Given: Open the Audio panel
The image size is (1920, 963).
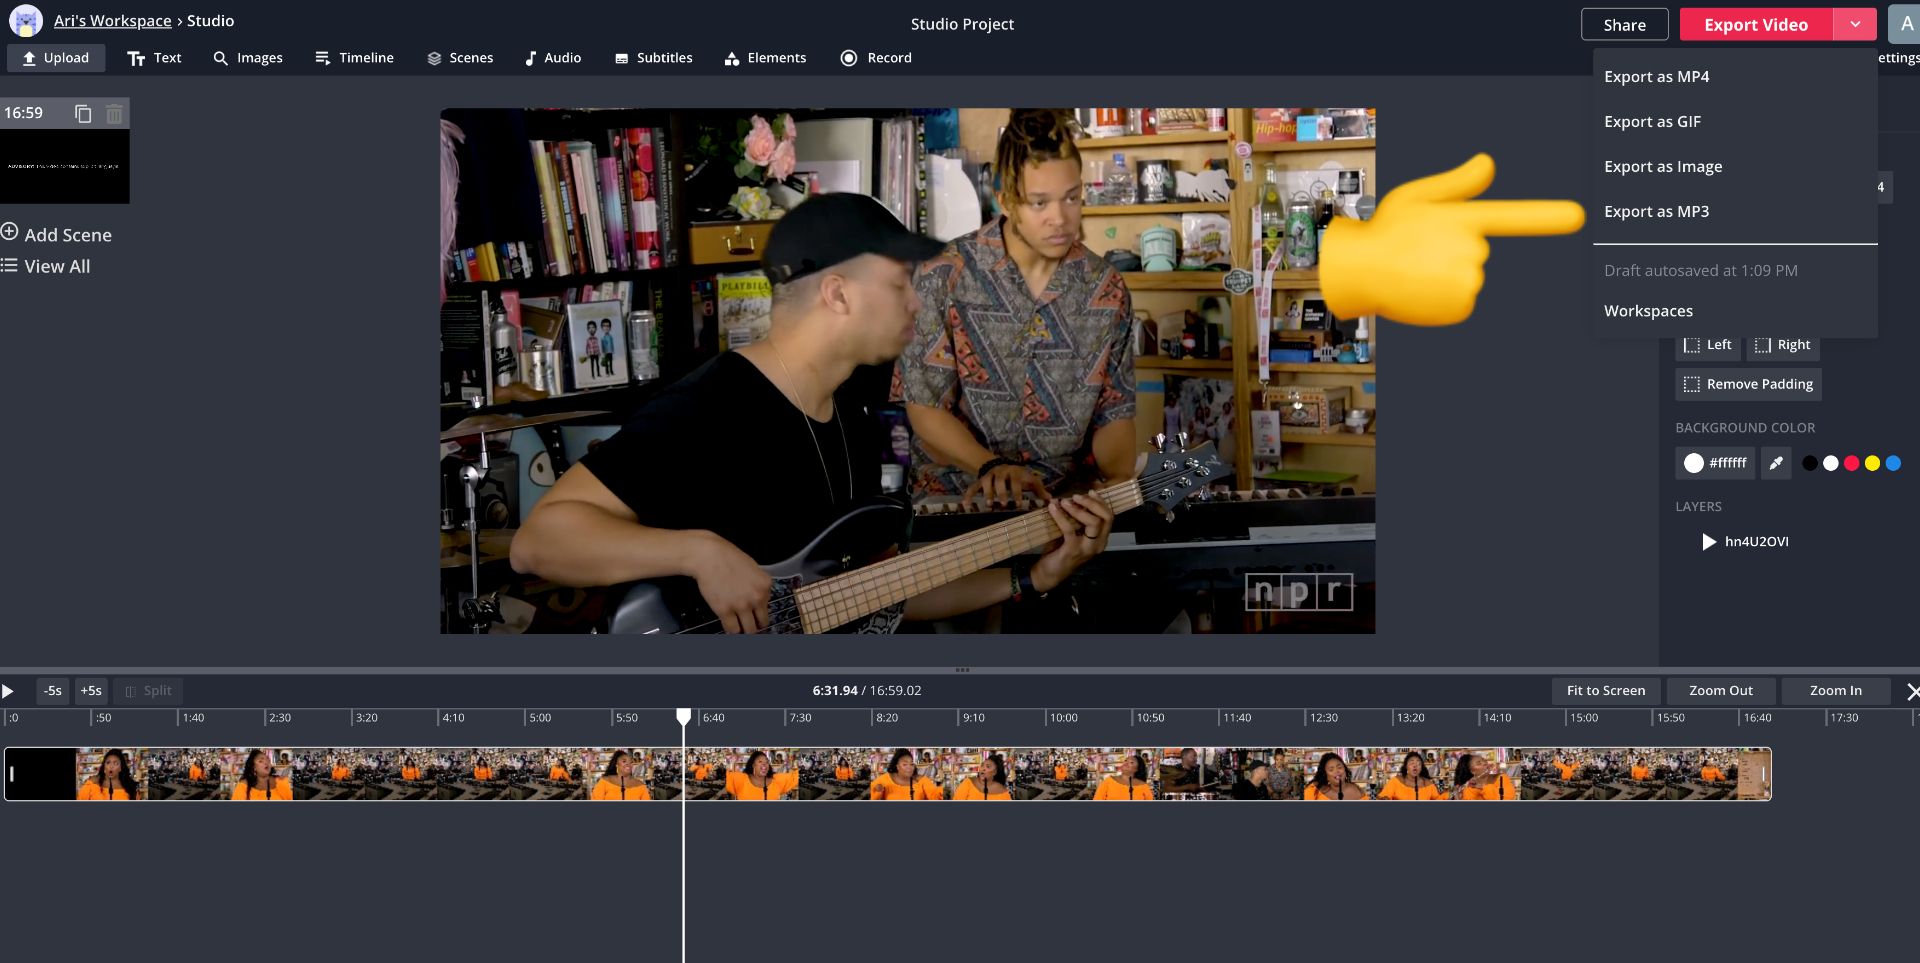Looking at the screenshot, I should tap(553, 57).
